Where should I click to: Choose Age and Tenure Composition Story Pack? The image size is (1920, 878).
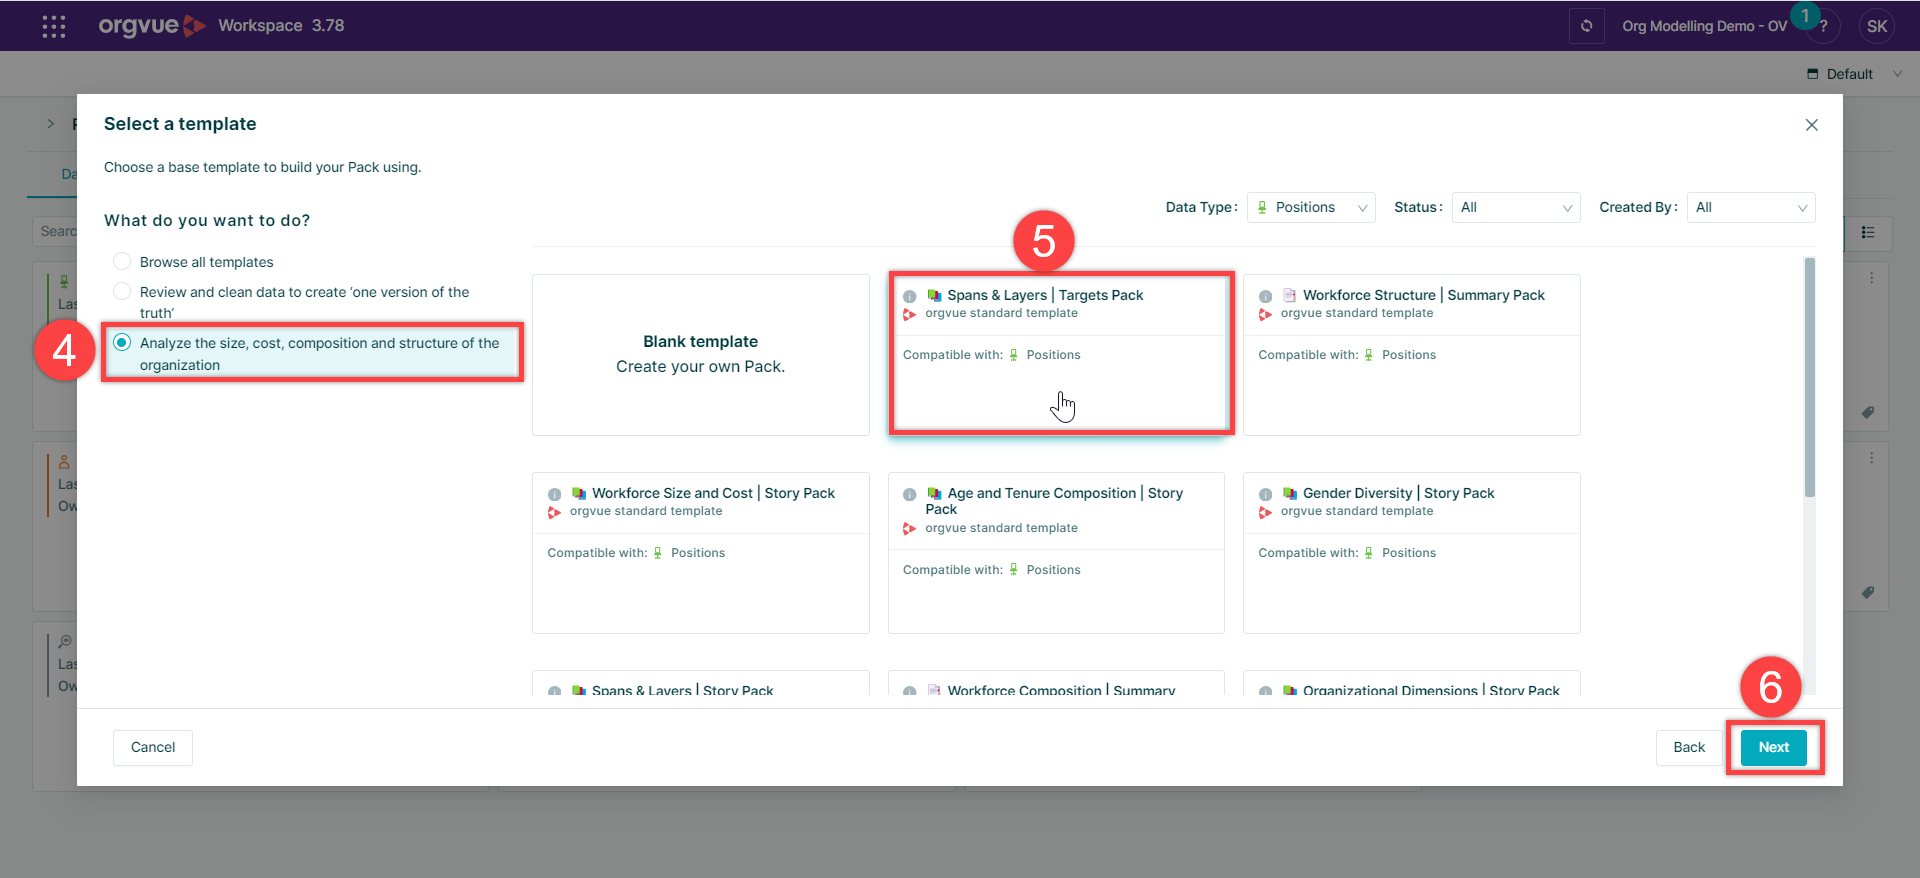coord(1056,553)
